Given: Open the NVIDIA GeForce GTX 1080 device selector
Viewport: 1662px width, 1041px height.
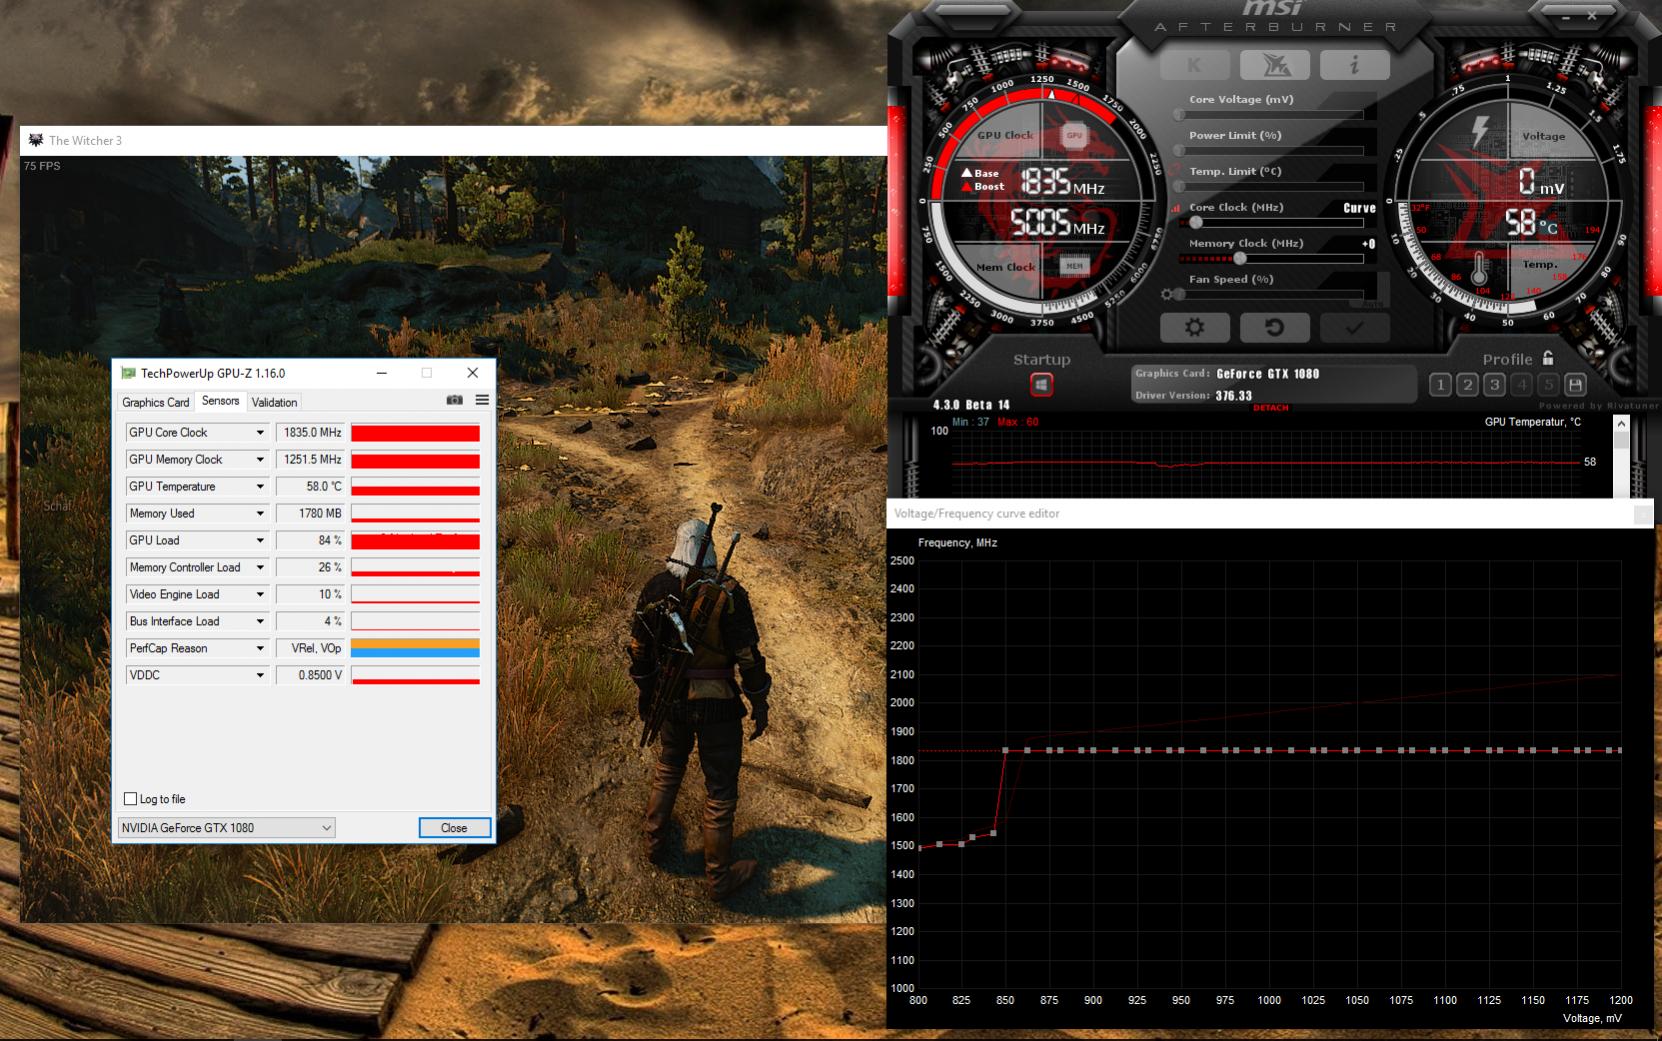Looking at the screenshot, I should point(226,828).
